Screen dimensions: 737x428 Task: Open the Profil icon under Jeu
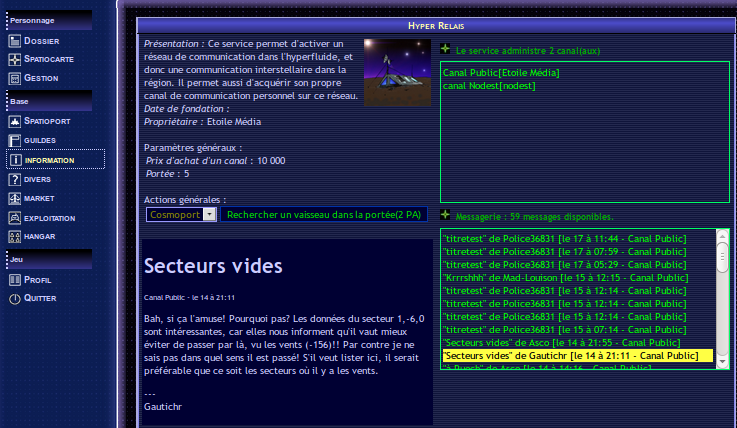tap(15, 279)
